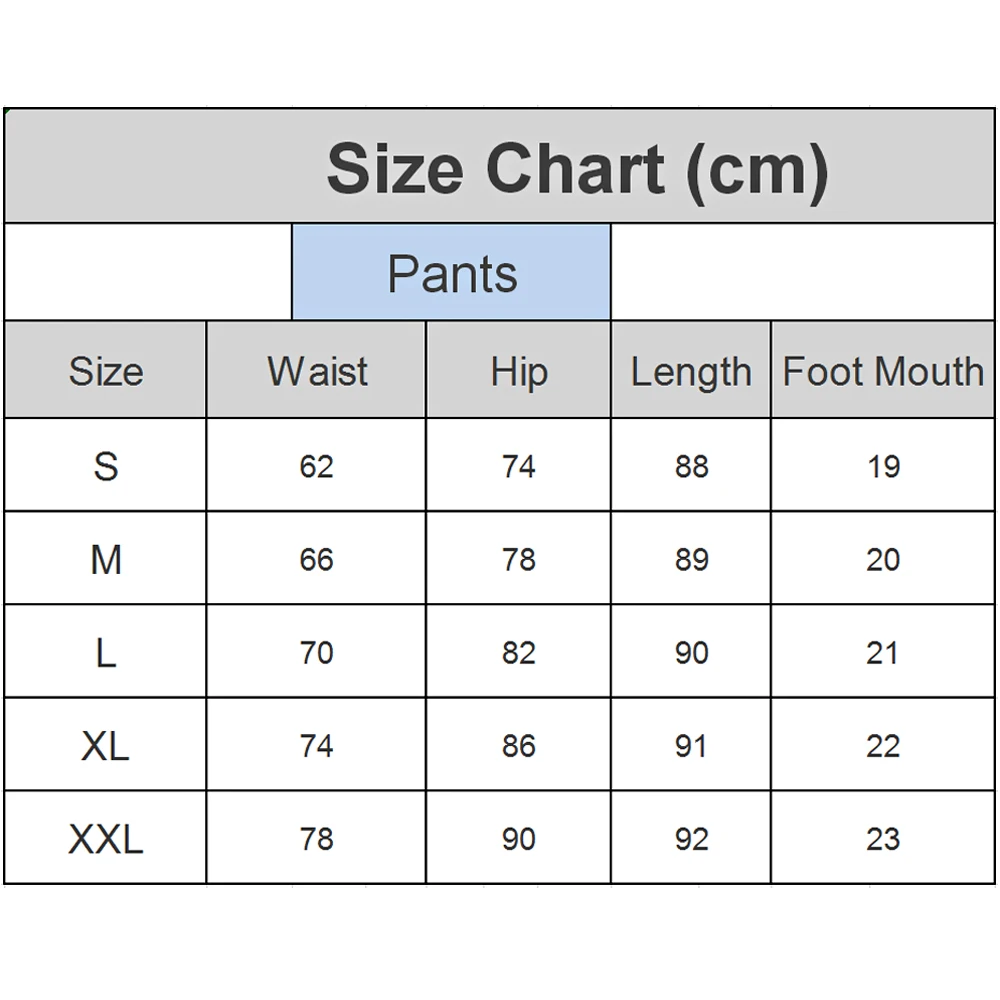Select foot mouth value 20 for M

pos(883,559)
